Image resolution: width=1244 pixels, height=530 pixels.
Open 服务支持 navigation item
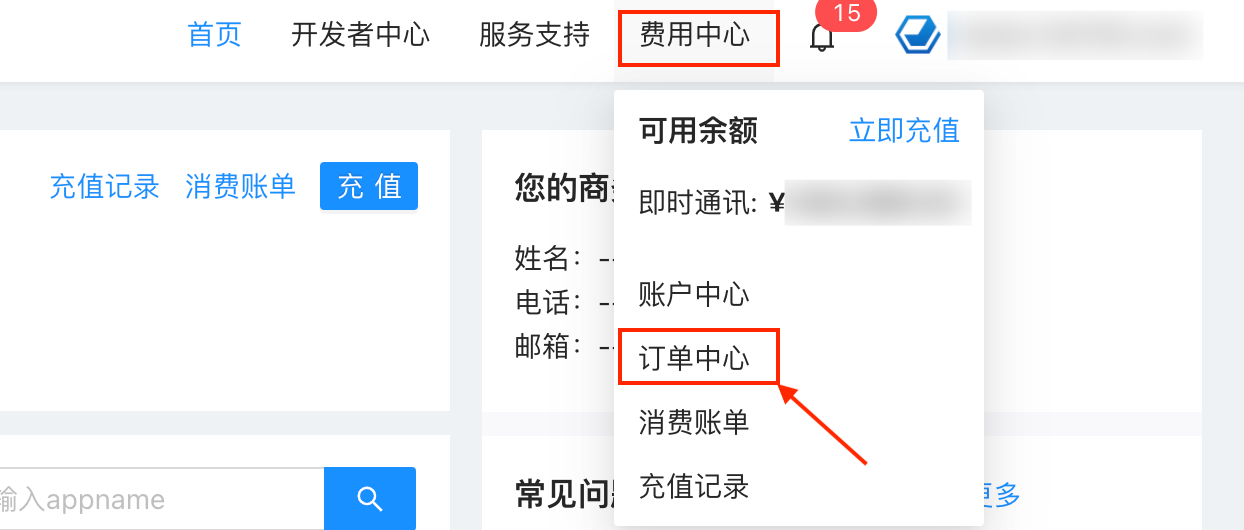pyautogui.click(x=534, y=35)
